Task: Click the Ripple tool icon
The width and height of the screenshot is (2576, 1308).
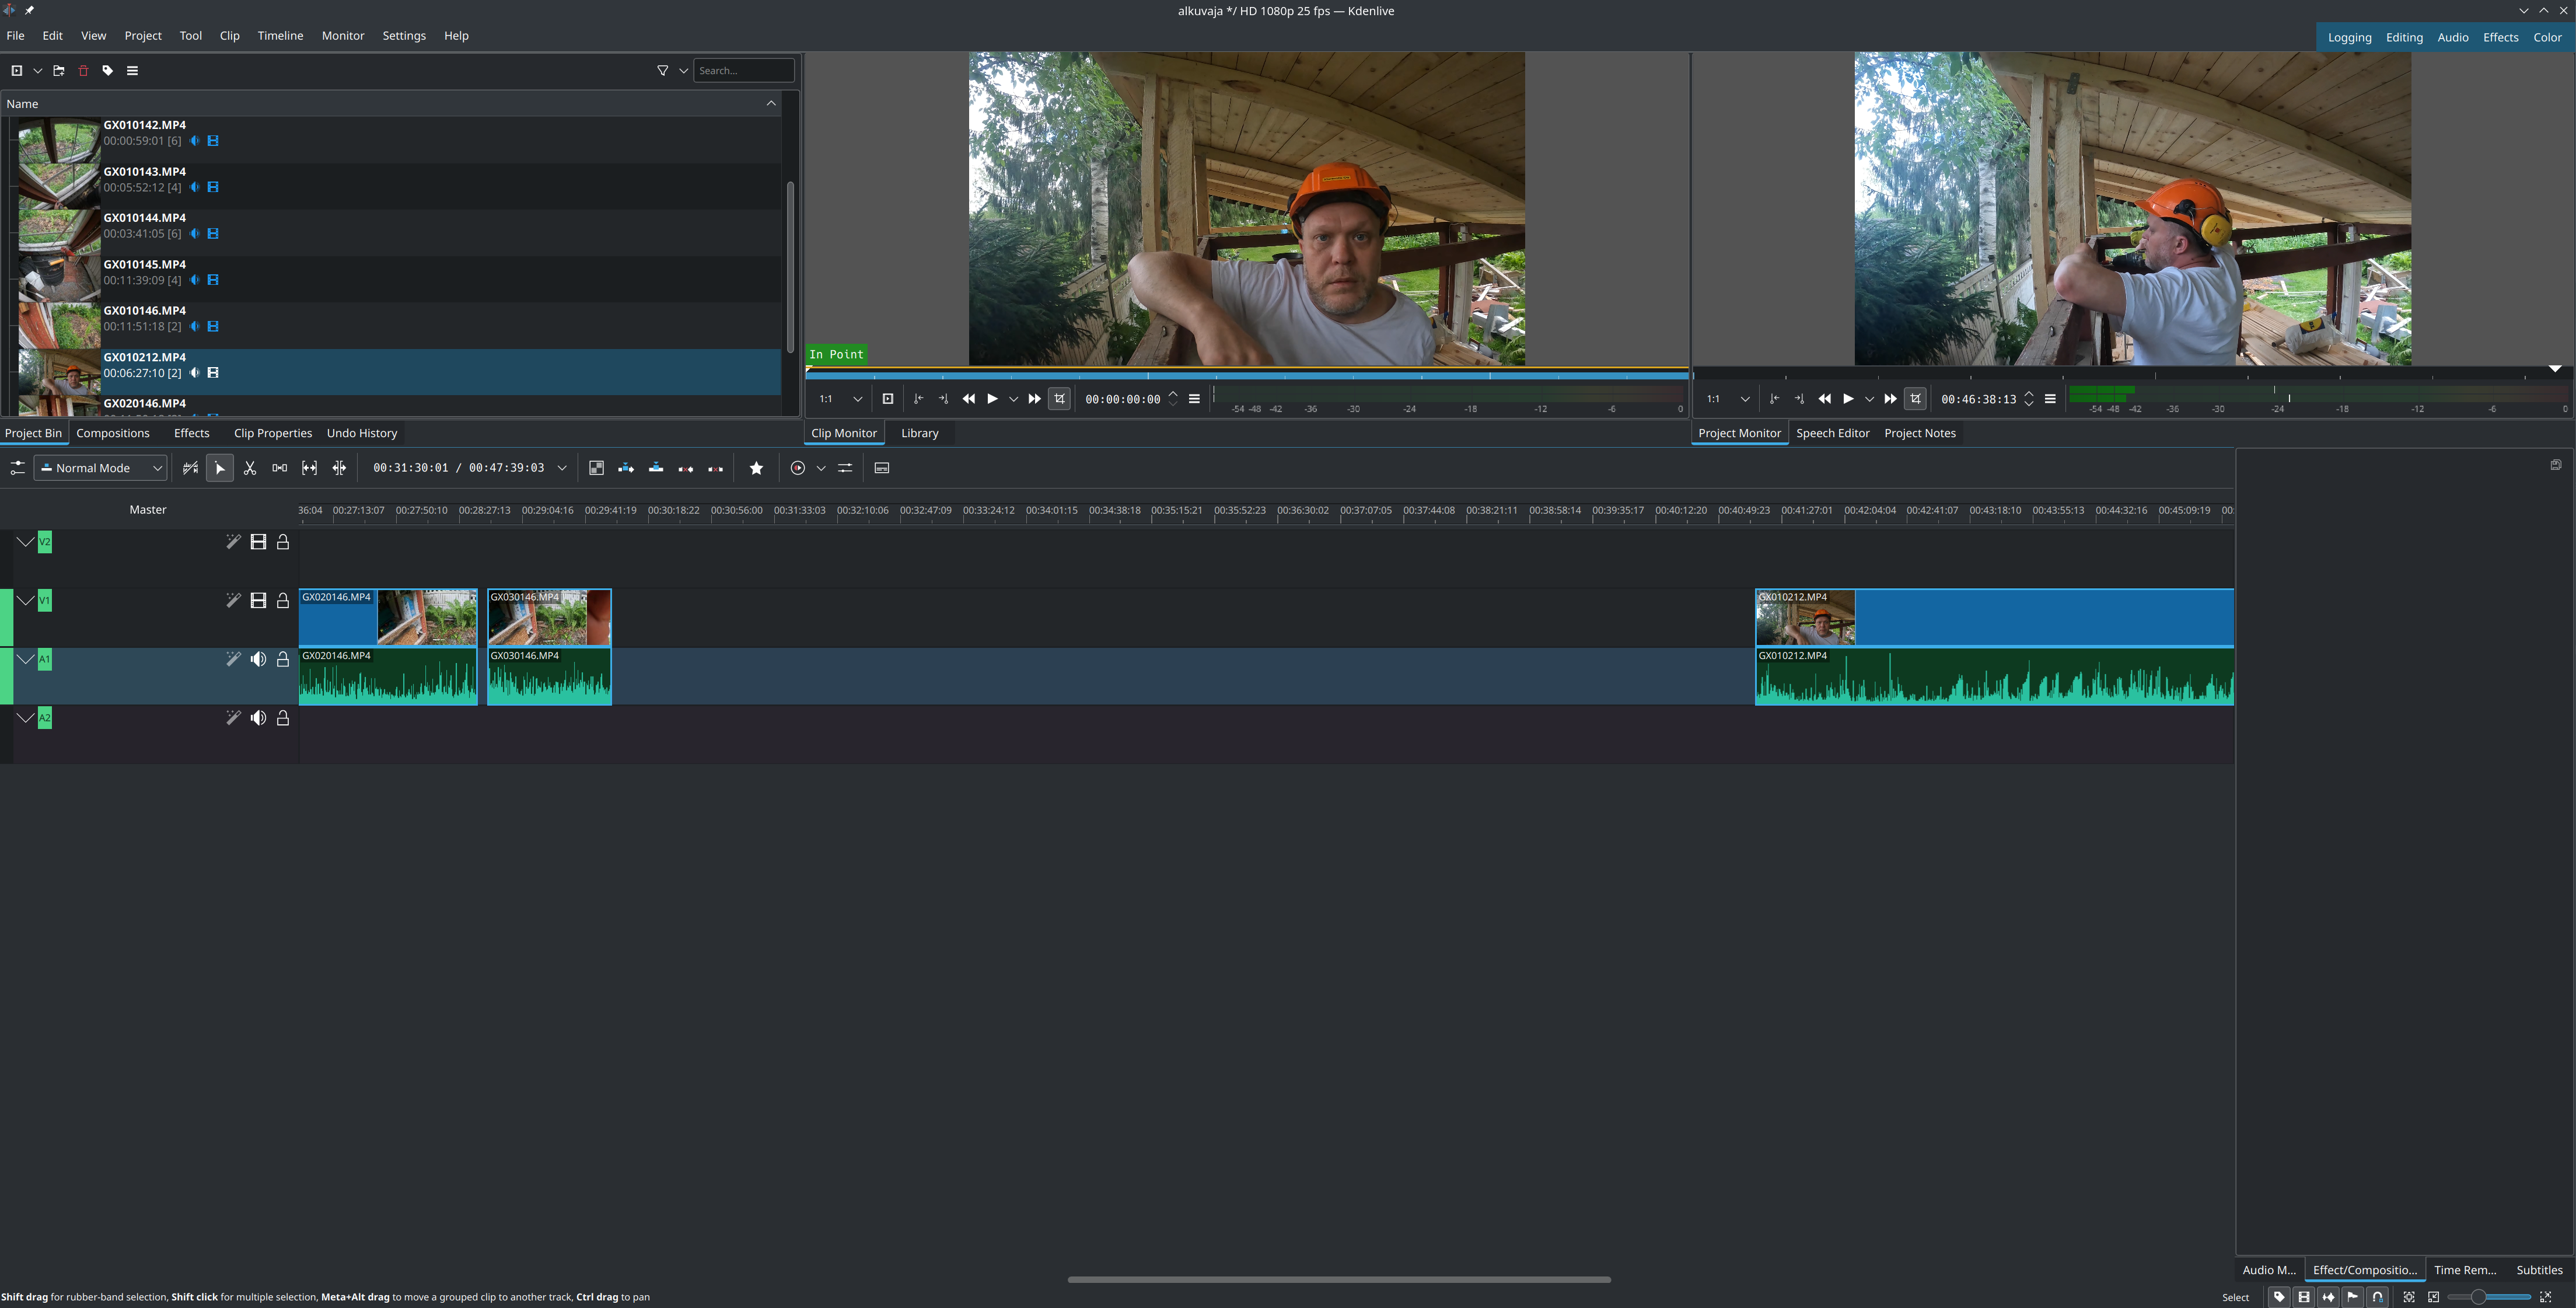Action: (x=339, y=468)
